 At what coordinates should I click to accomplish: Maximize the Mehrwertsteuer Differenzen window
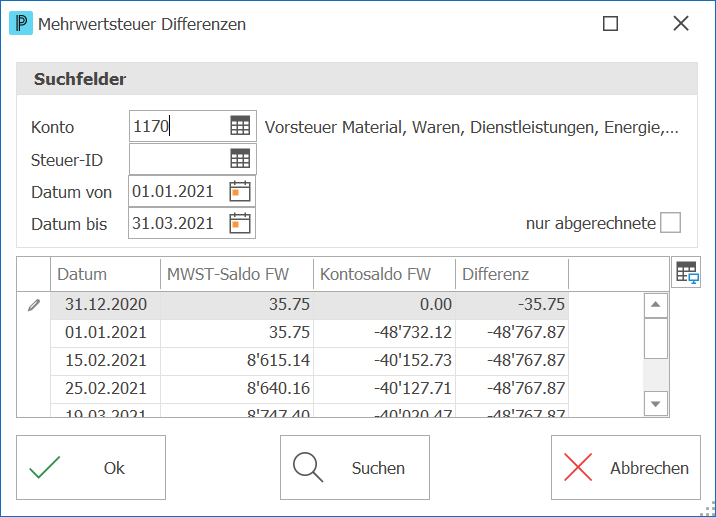(x=611, y=23)
